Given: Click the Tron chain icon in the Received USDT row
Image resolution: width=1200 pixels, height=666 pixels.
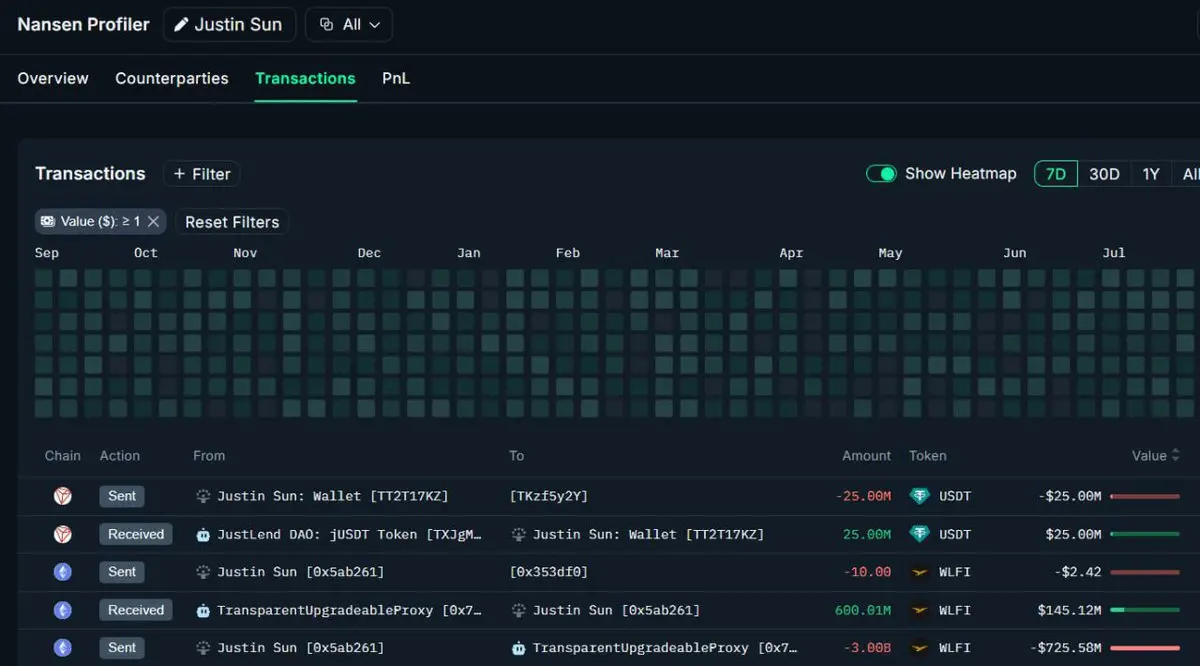Looking at the screenshot, I should point(62,534).
